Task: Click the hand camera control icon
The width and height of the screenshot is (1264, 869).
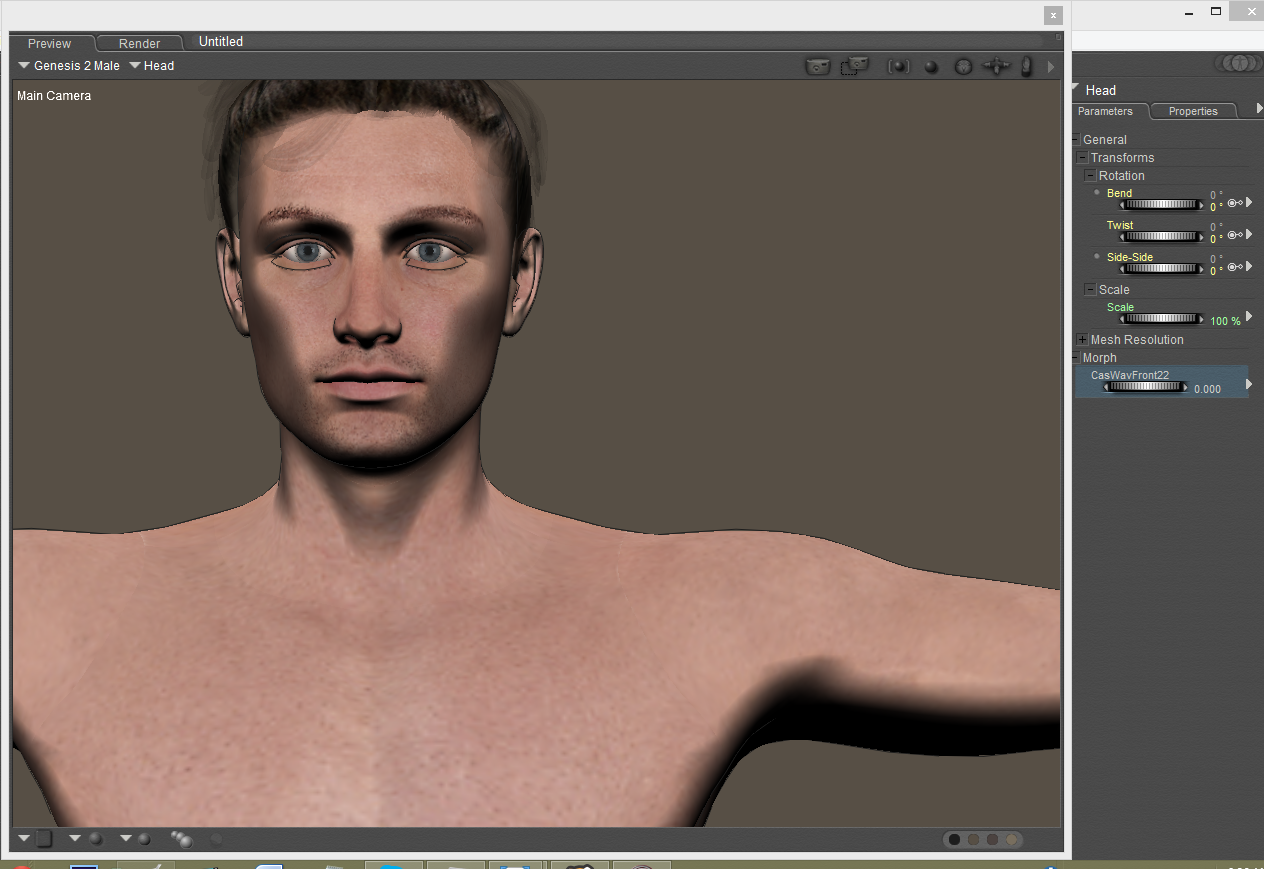Action: (x=1026, y=67)
